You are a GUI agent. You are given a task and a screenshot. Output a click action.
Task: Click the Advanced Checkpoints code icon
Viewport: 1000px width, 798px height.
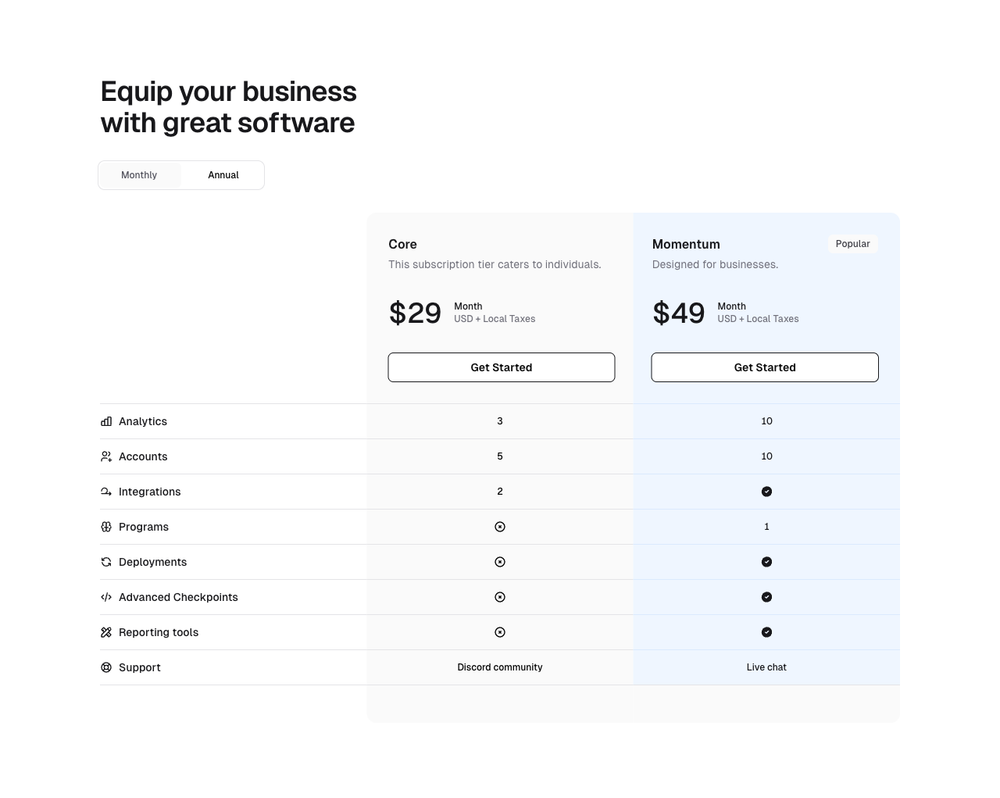point(106,597)
